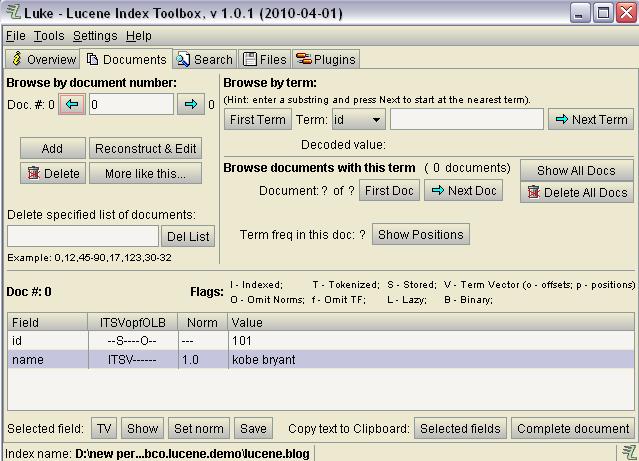Click the Norm column header
Screen dimensions: 639x461
pos(203,322)
